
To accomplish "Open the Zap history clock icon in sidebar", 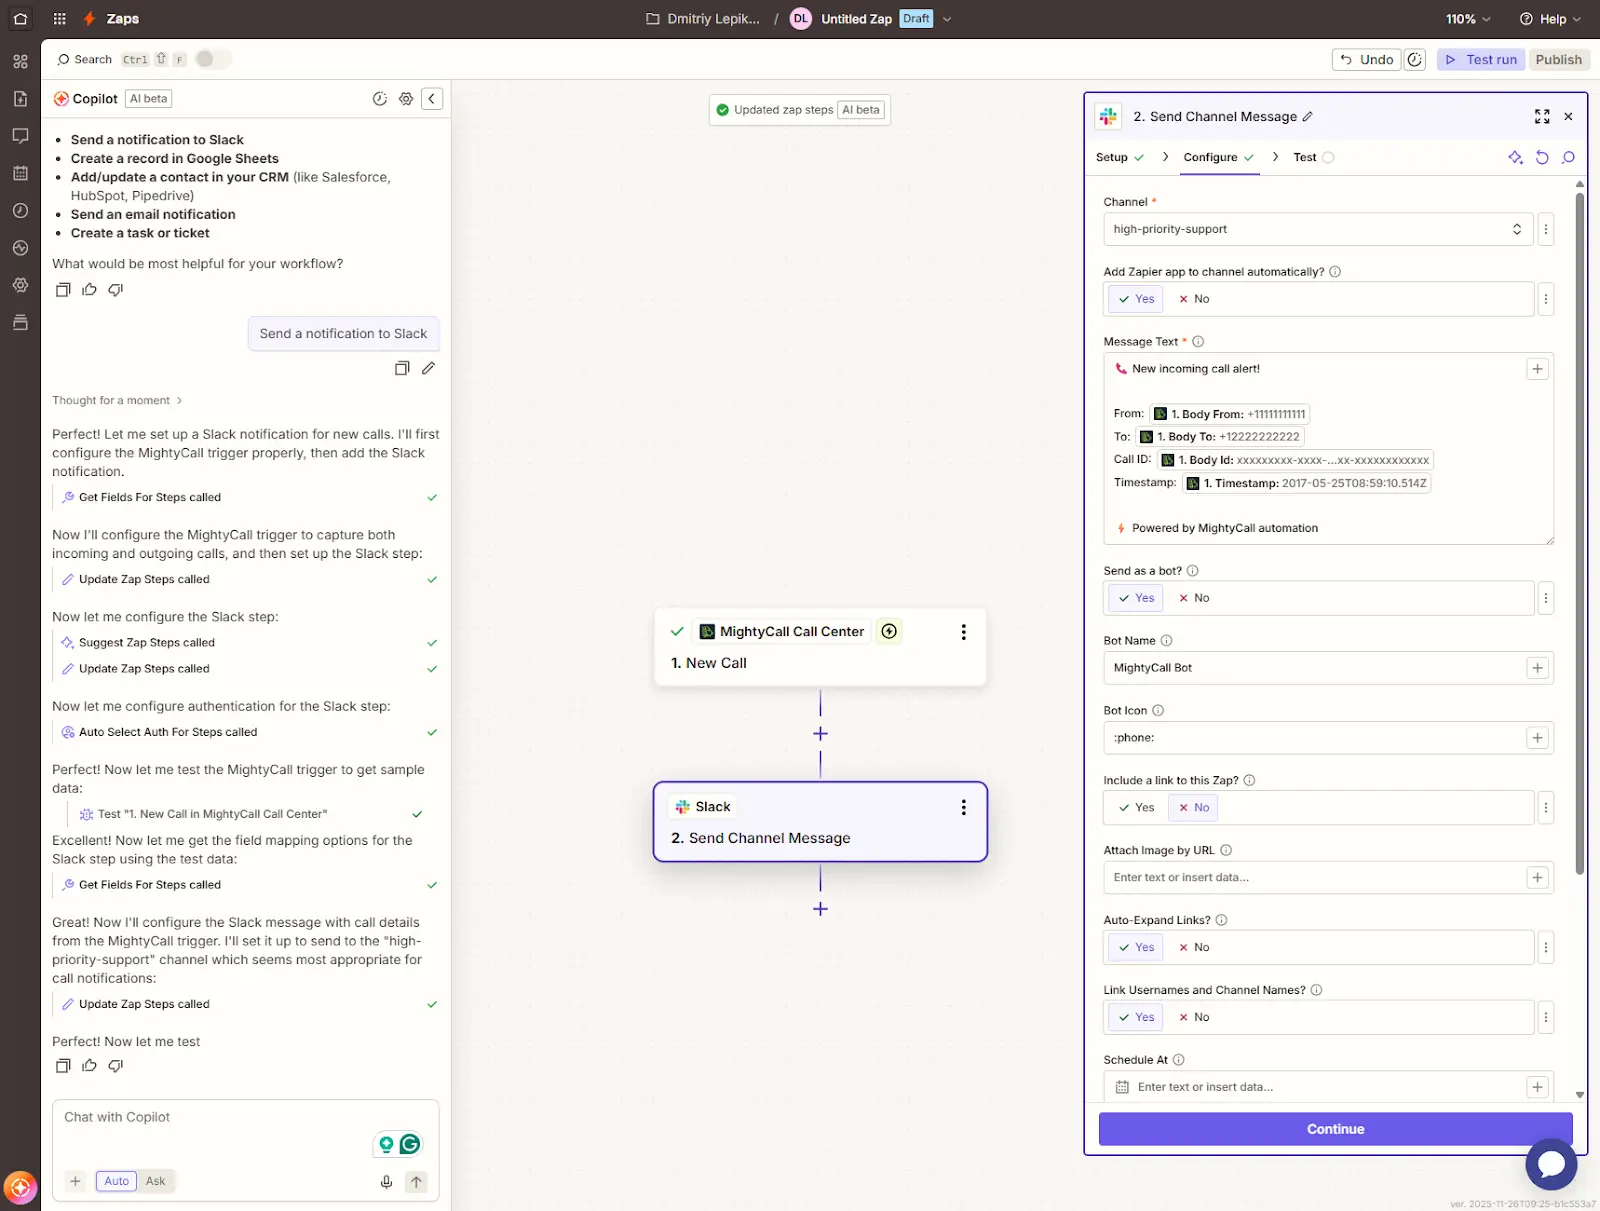I will coord(20,210).
